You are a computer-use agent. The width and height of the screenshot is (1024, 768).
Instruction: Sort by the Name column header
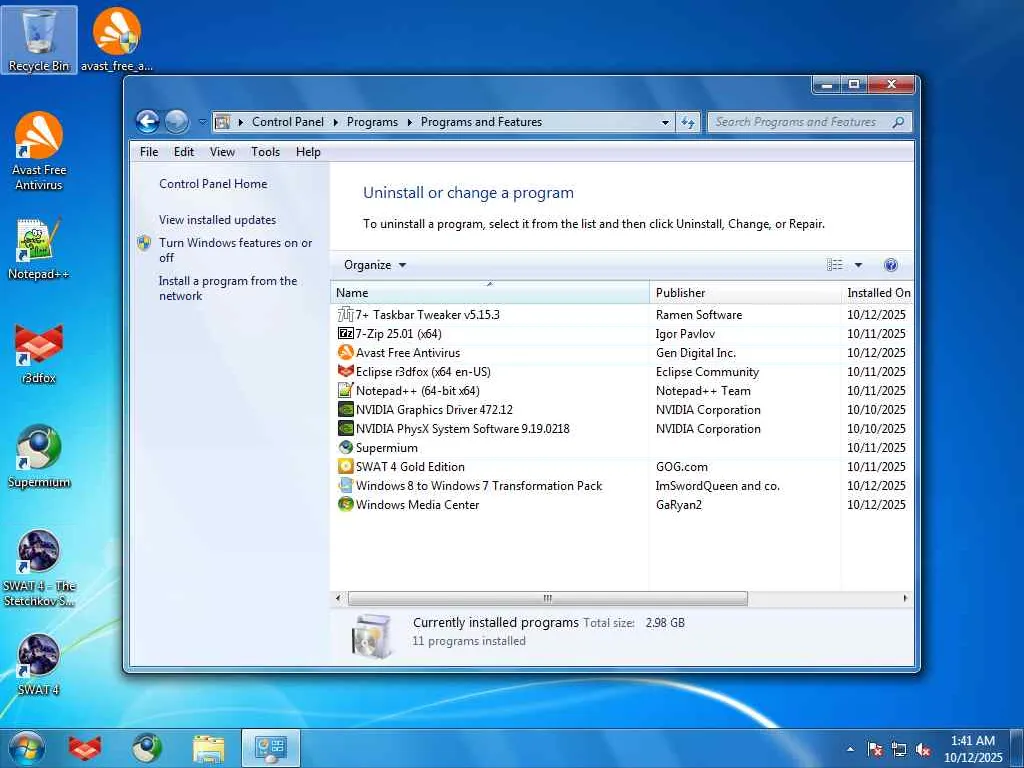490,293
